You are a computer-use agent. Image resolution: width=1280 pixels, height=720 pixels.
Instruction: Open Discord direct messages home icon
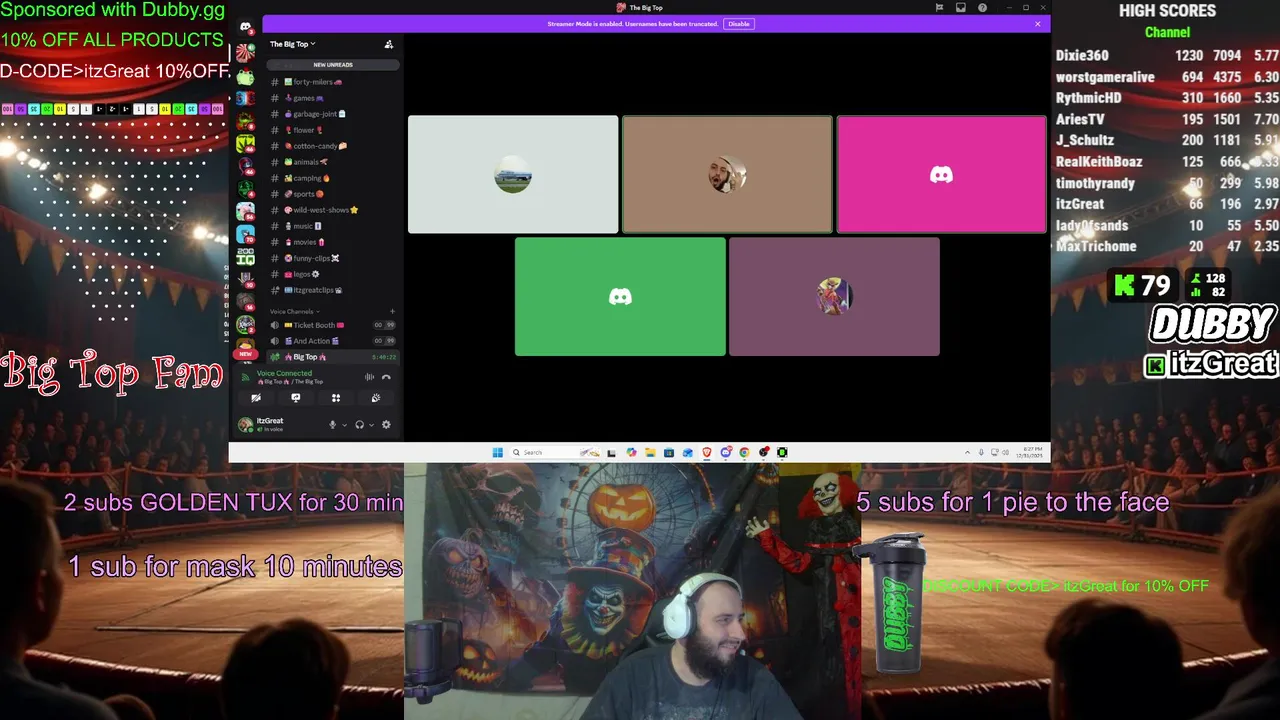pos(245,27)
